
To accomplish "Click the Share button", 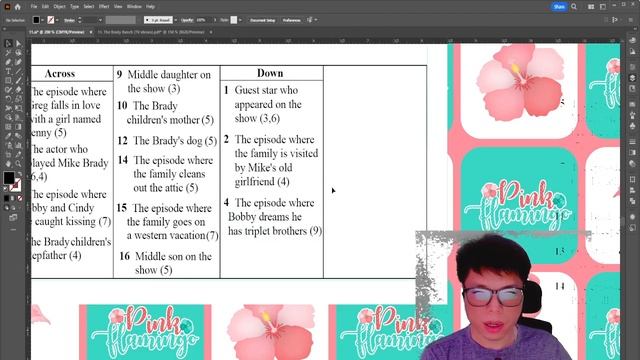I will 559,7.
